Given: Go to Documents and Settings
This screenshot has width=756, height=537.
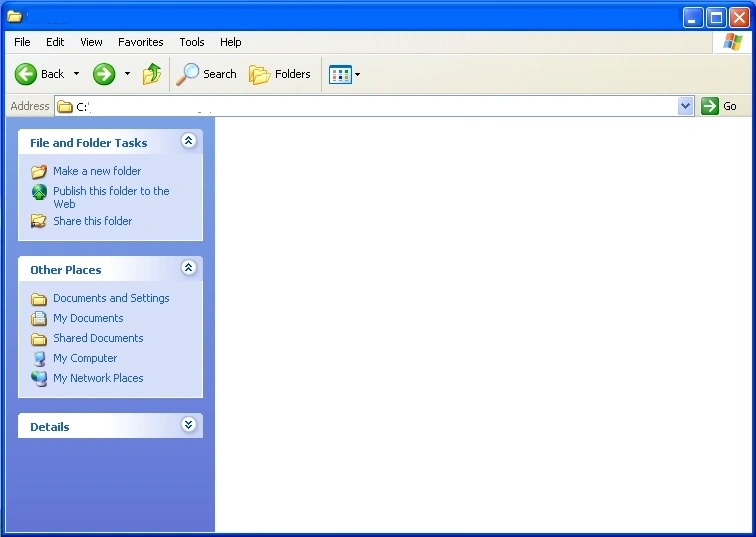Looking at the screenshot, I should coord(111,298).
